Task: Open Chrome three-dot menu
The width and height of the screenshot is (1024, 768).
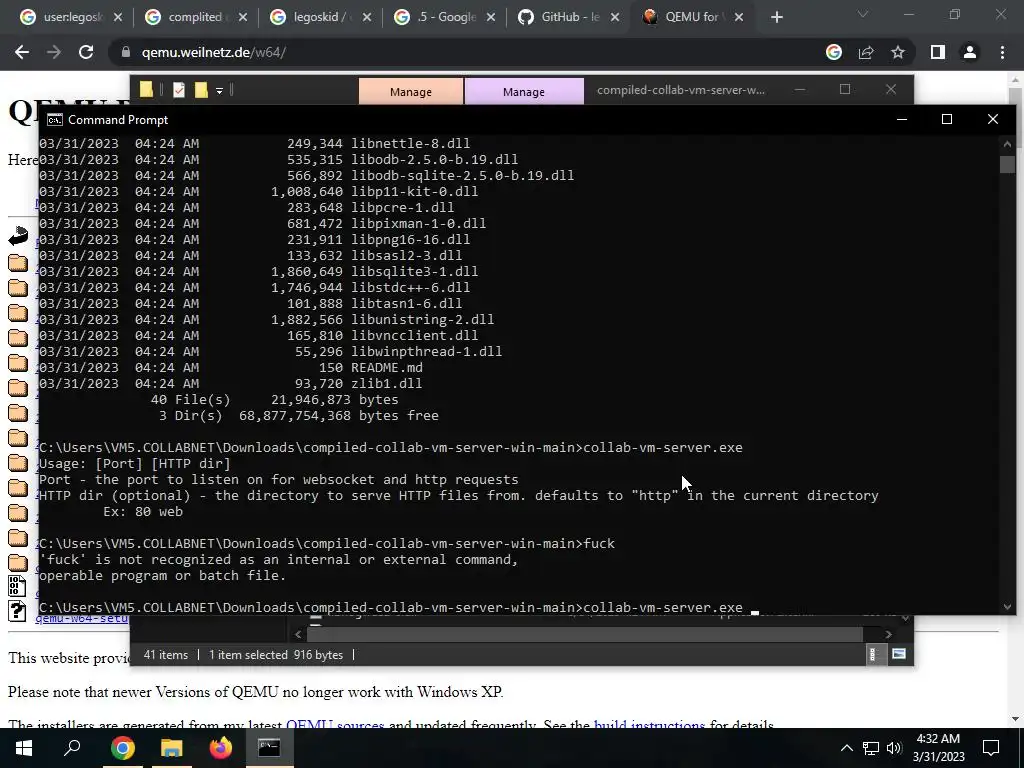Action: [x=1002, y=52]
